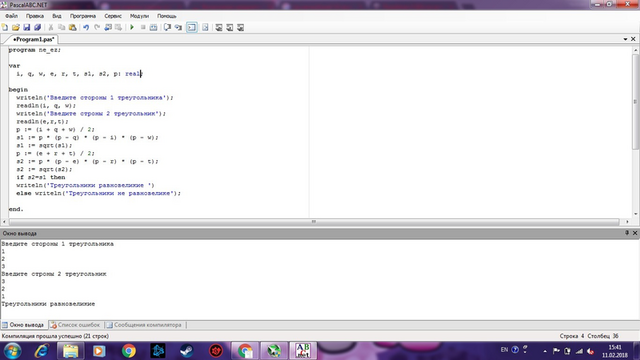This screenshot has height=360, width=640.
Task: Create a new file with the toolbar icon
Action: coord(5,27)
